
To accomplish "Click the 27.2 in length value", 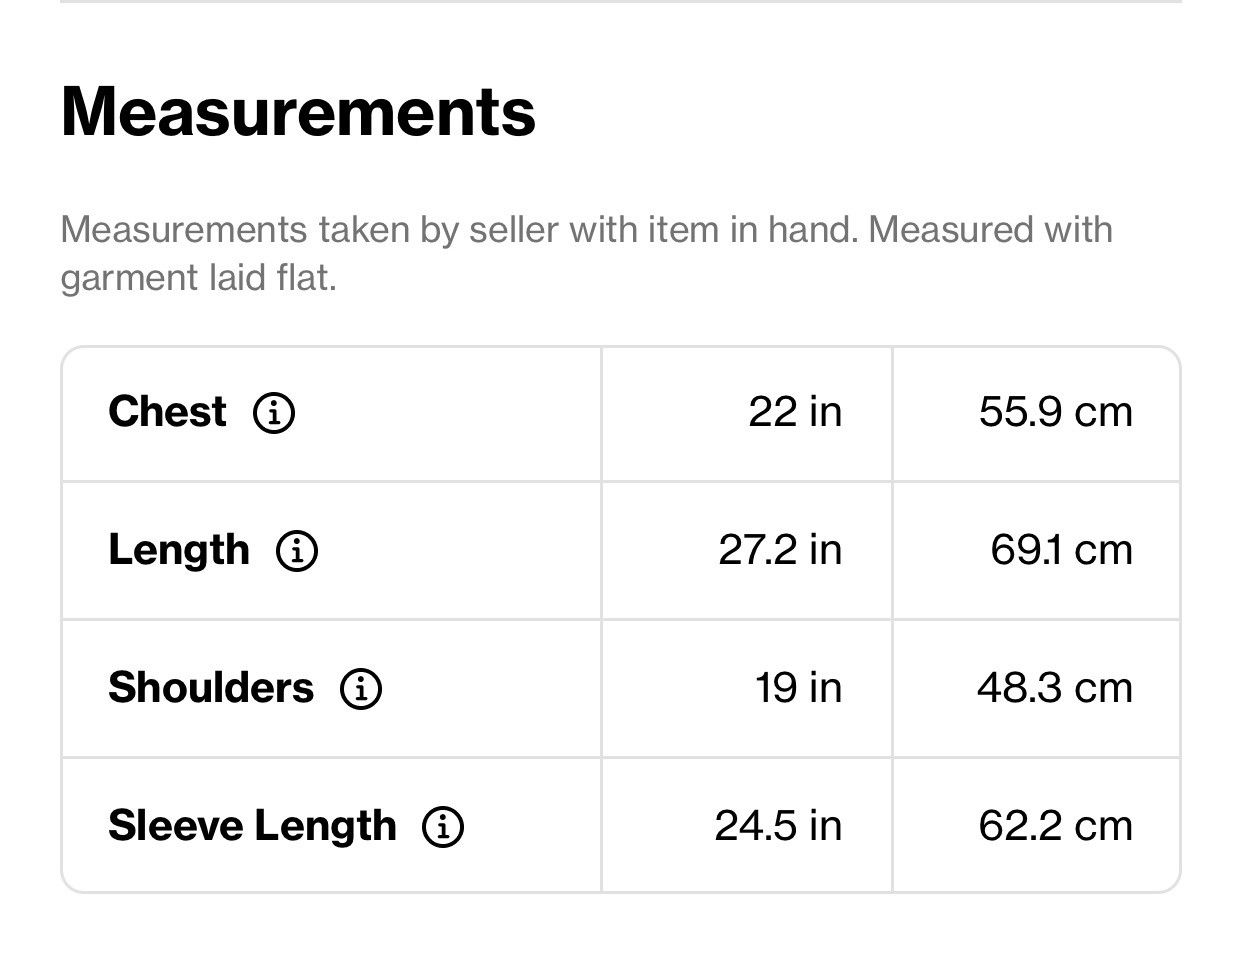I will click(x=780, y=549).
